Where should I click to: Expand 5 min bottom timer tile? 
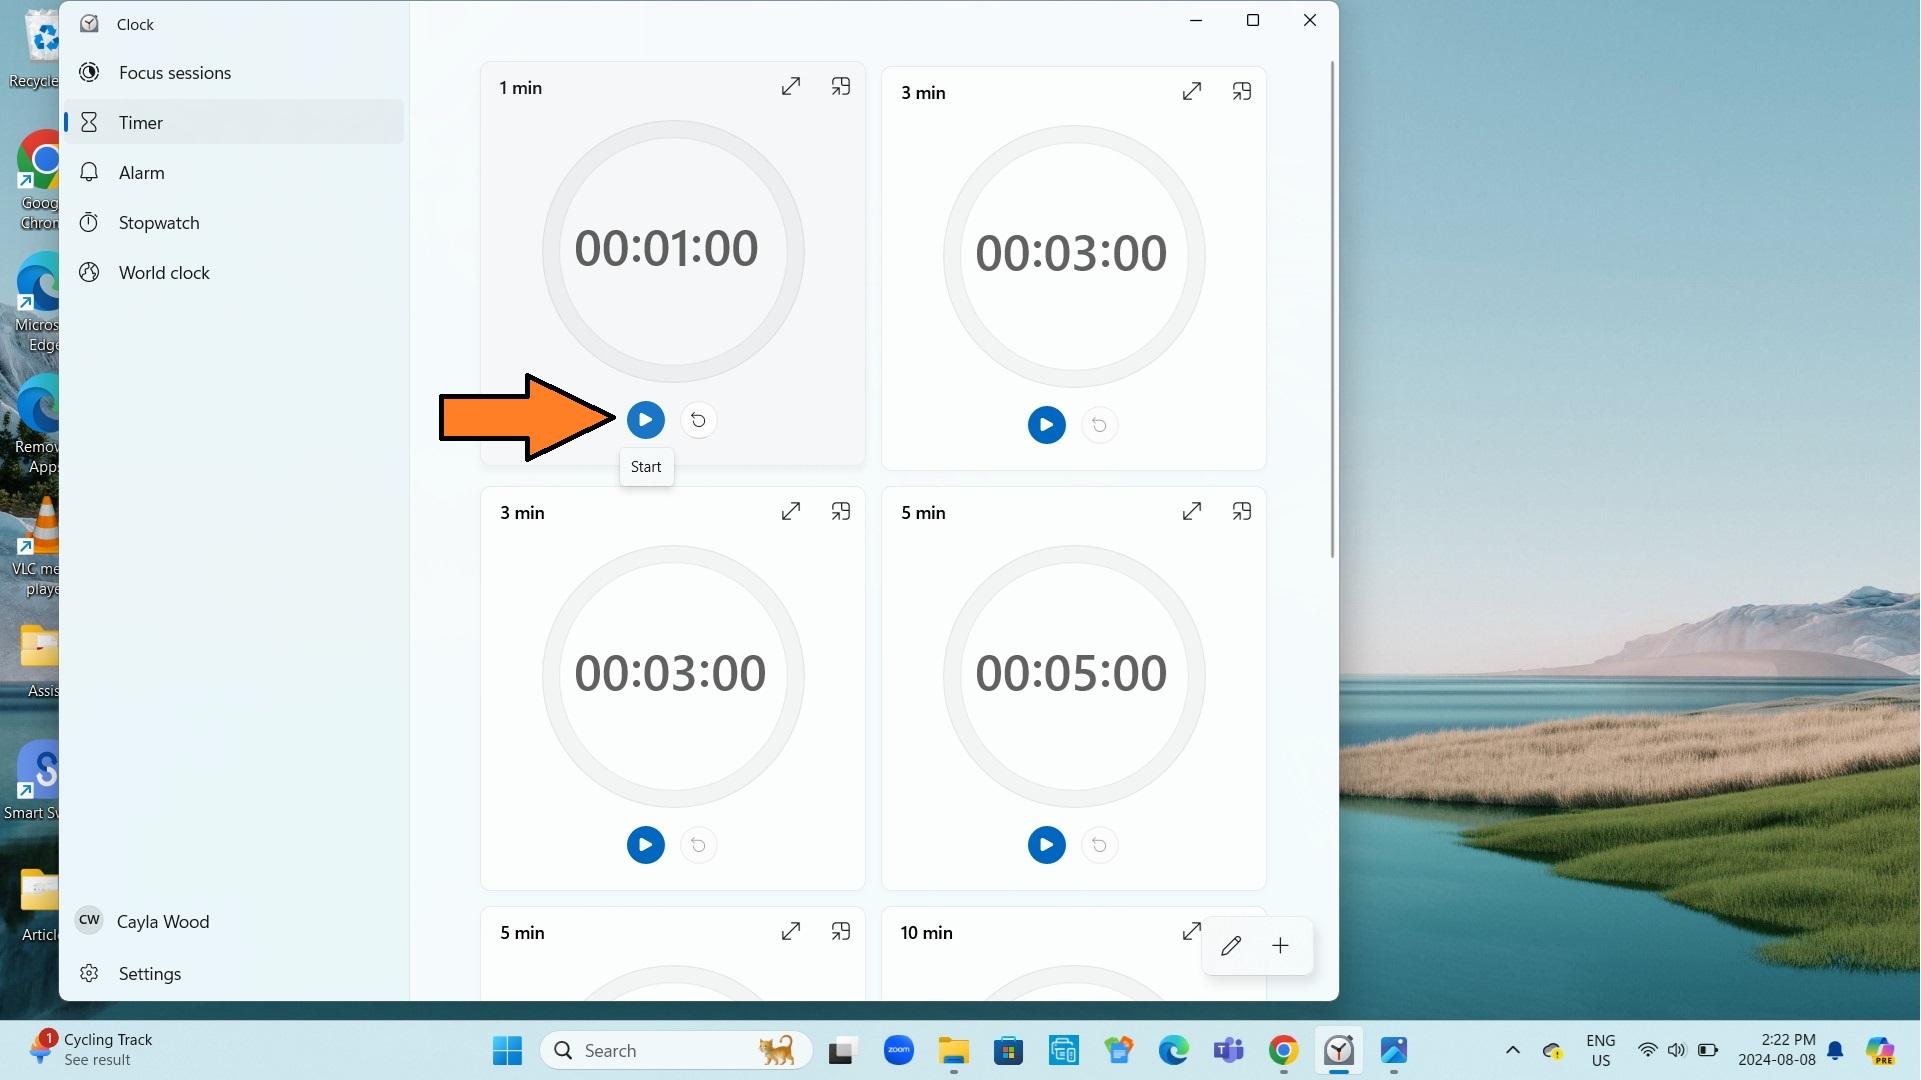789,932
